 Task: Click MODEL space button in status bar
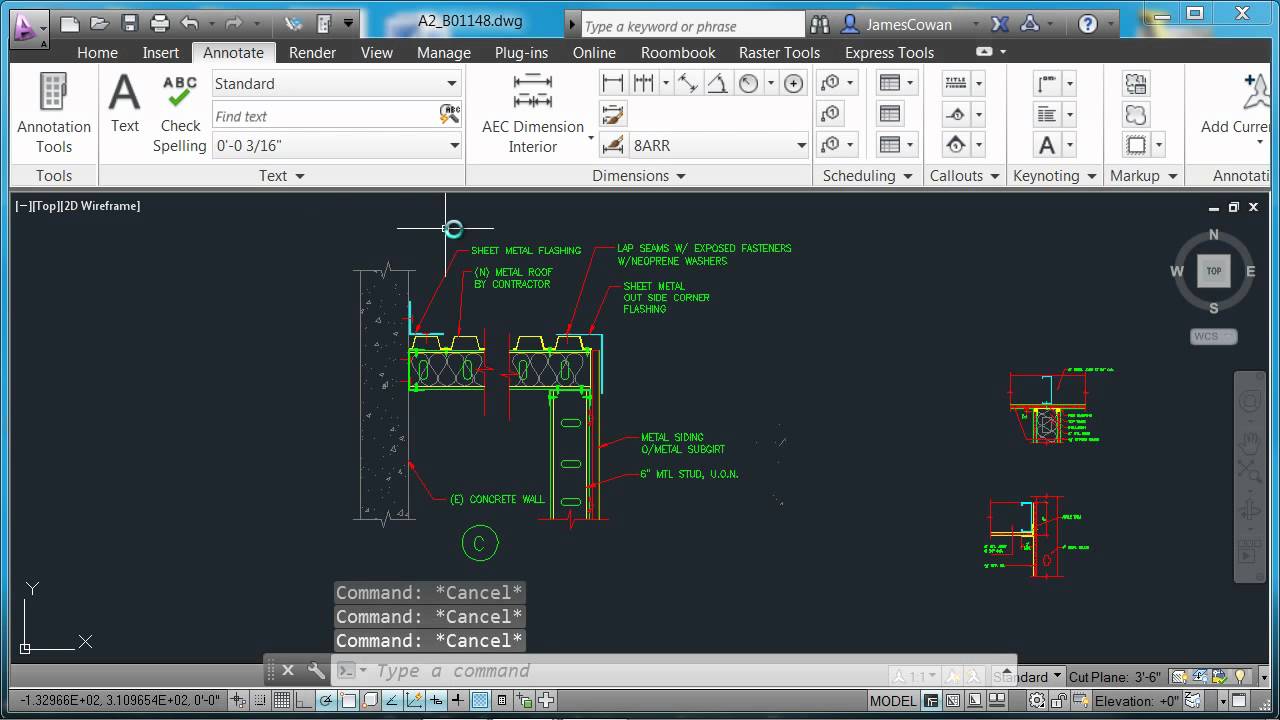click(893, 701)
